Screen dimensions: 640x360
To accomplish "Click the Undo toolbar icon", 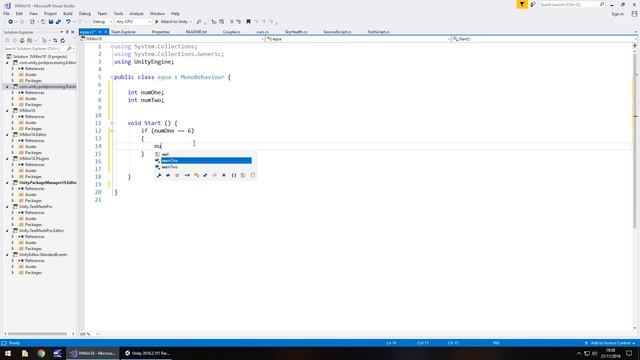I will pyautogui.click(x=68, y=22).
